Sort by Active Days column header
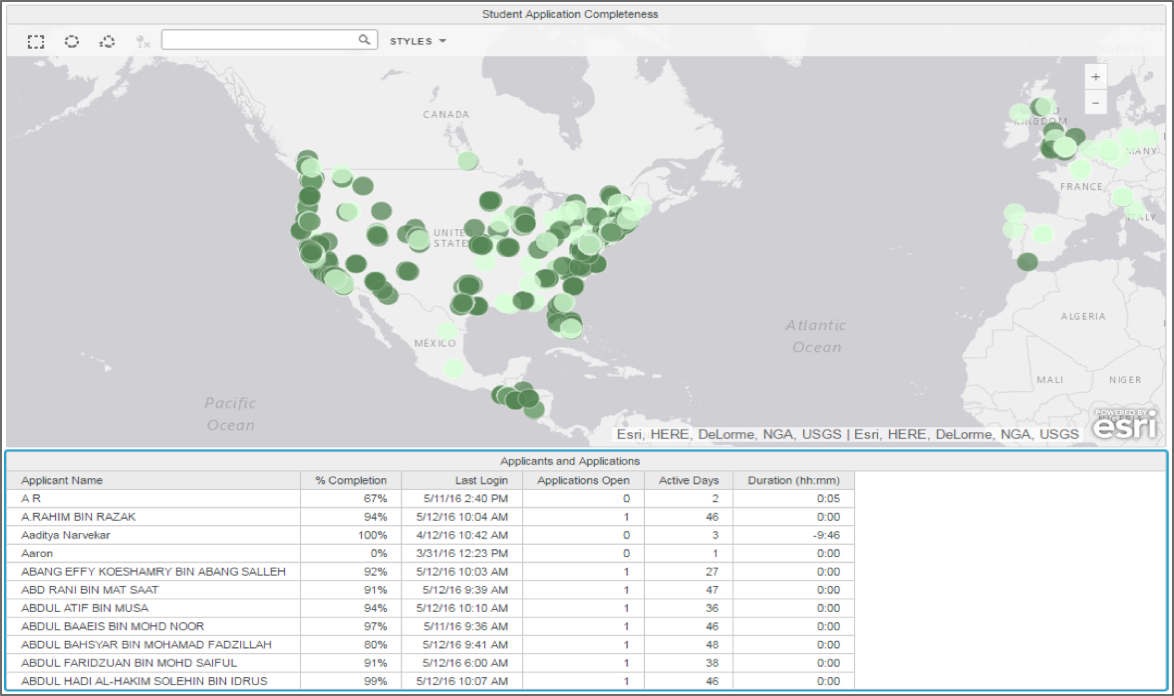 coord(688,480)
